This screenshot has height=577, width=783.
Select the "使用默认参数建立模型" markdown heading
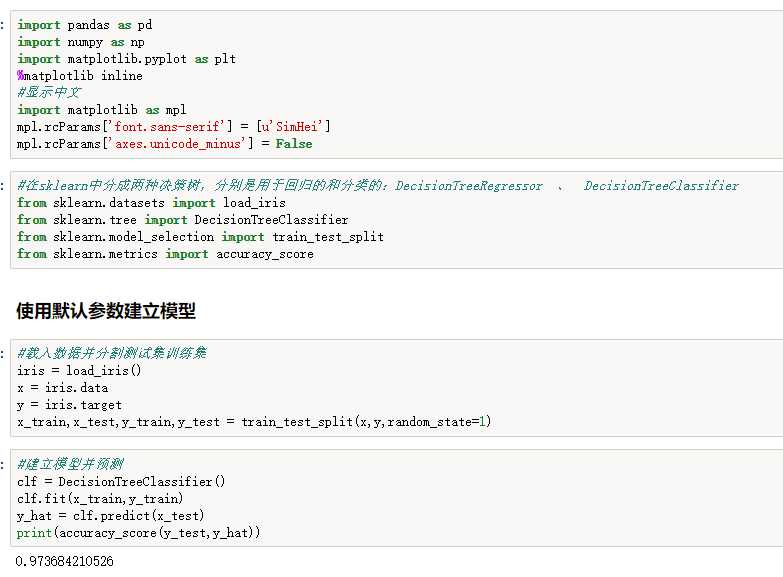[106, 311]
